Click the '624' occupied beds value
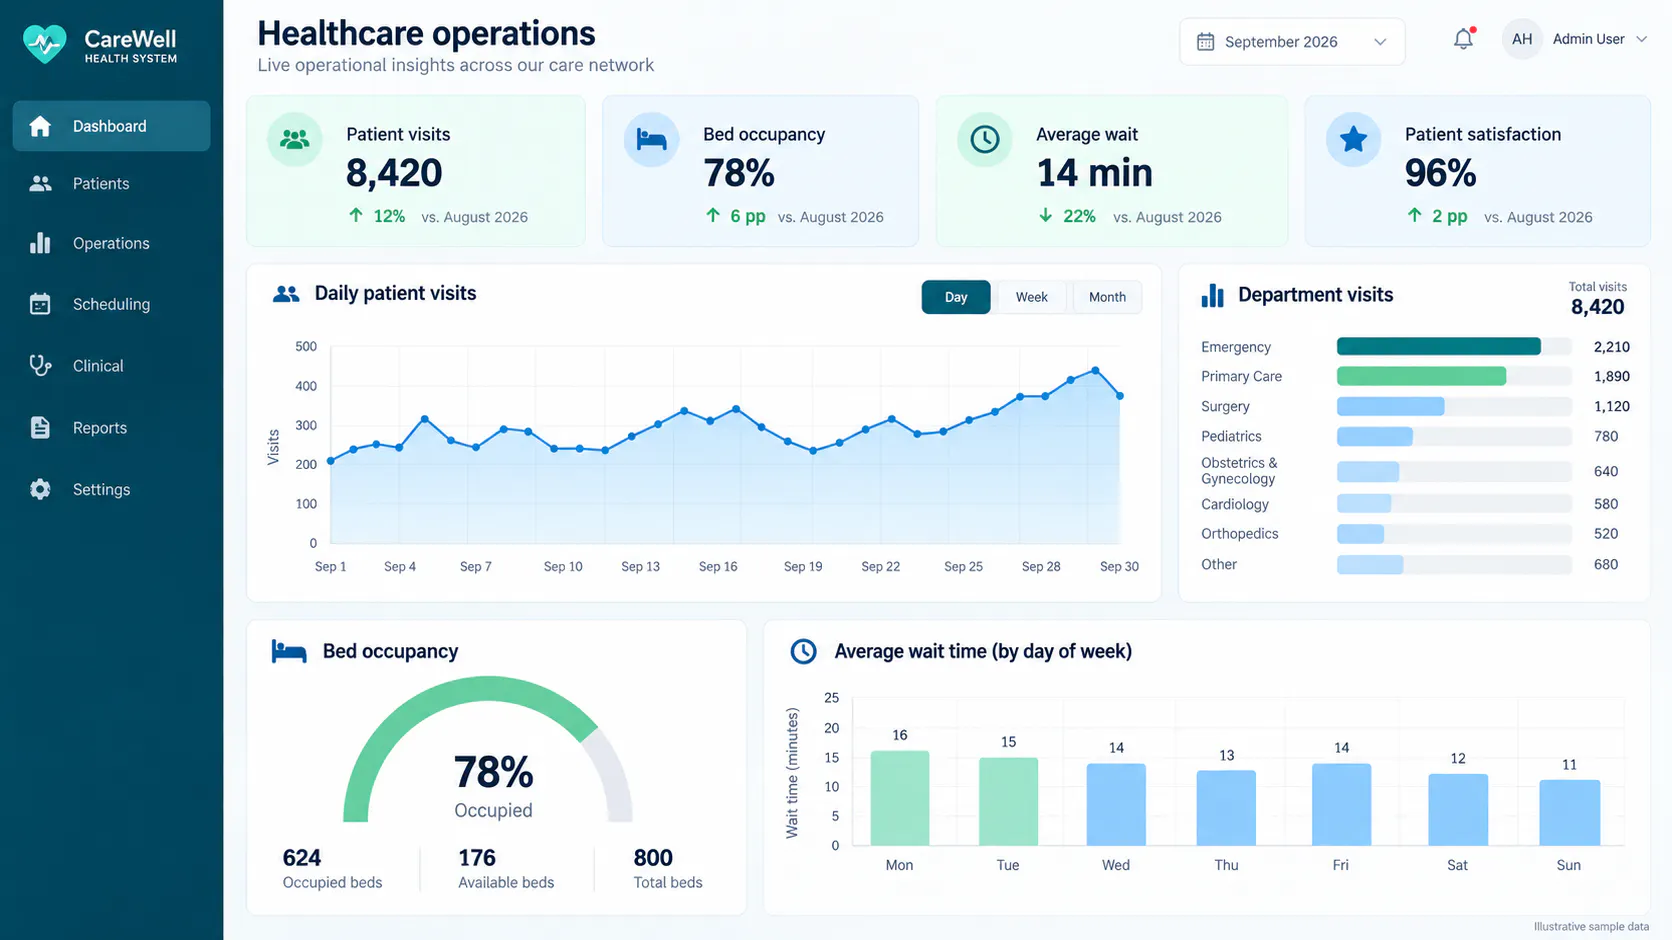The image size is (1672, 940). point(302,858)
